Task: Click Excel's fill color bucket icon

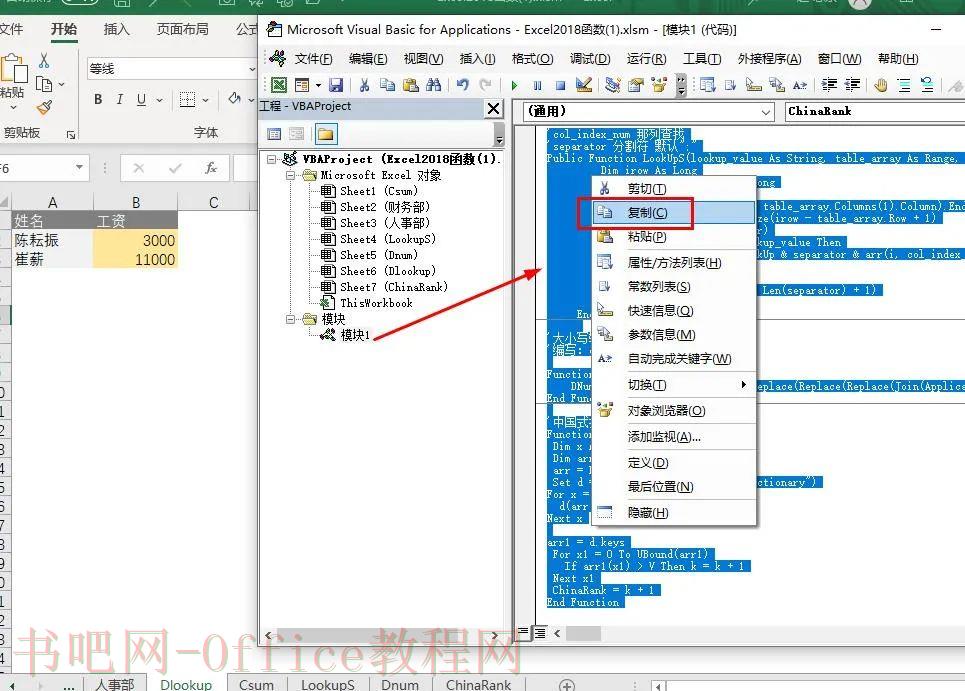Action: pos(234,98)
